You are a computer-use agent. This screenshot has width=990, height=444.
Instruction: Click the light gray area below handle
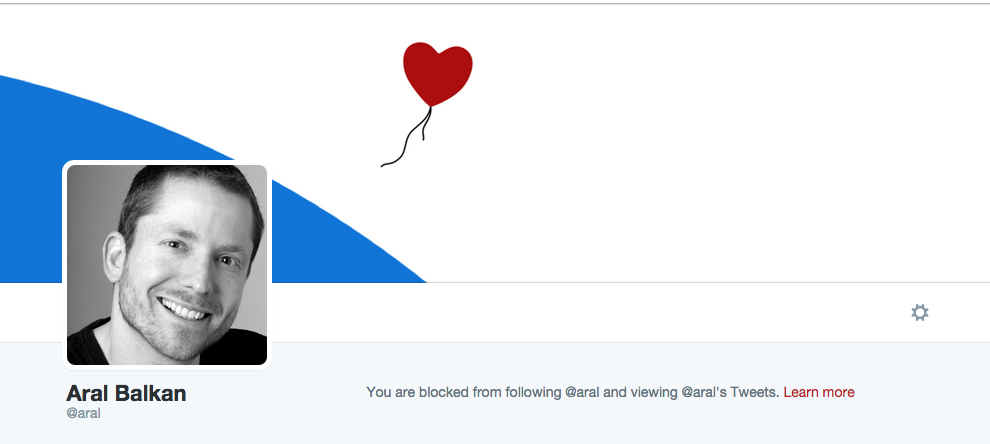click(189, 433)
